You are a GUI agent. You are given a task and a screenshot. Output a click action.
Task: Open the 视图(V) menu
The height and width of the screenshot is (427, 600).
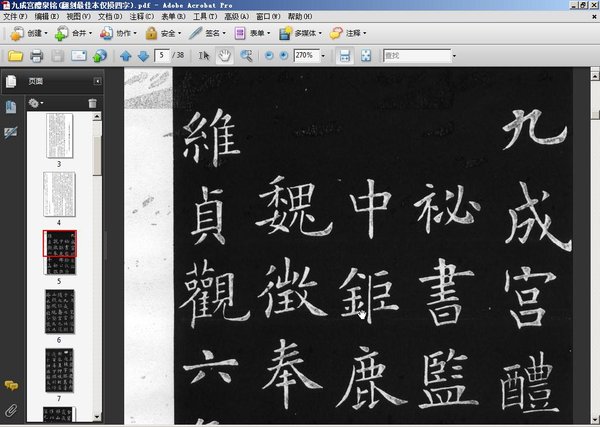click(x=78, y=16)
